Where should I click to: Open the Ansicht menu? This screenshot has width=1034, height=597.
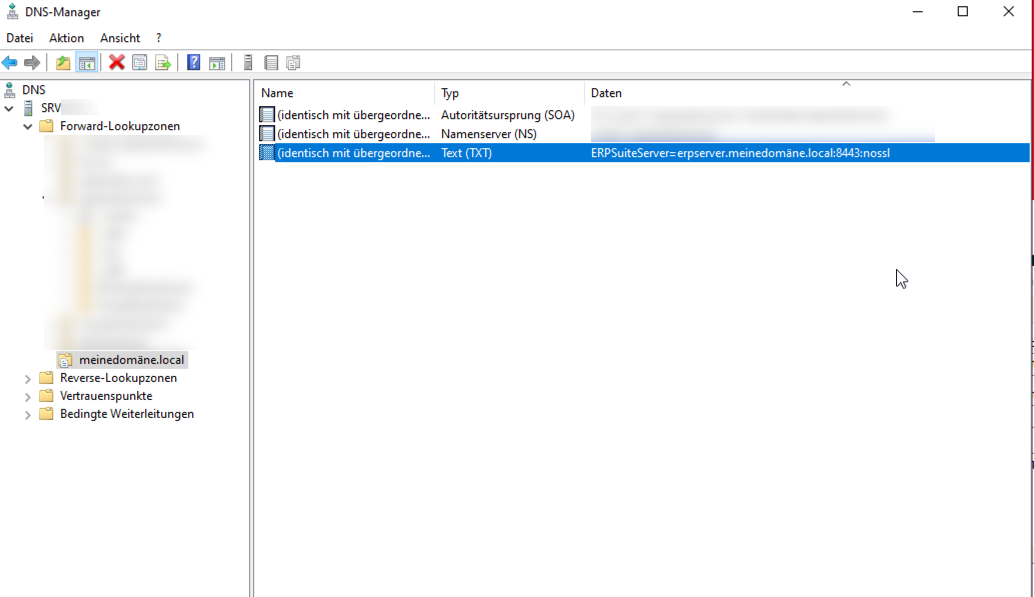(x=120, y=38)
